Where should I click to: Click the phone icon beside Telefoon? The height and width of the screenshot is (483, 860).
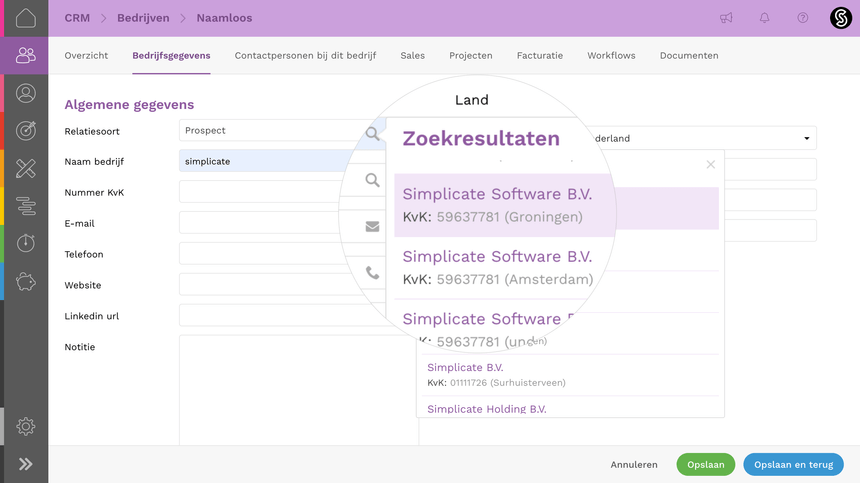pos(372,272)
